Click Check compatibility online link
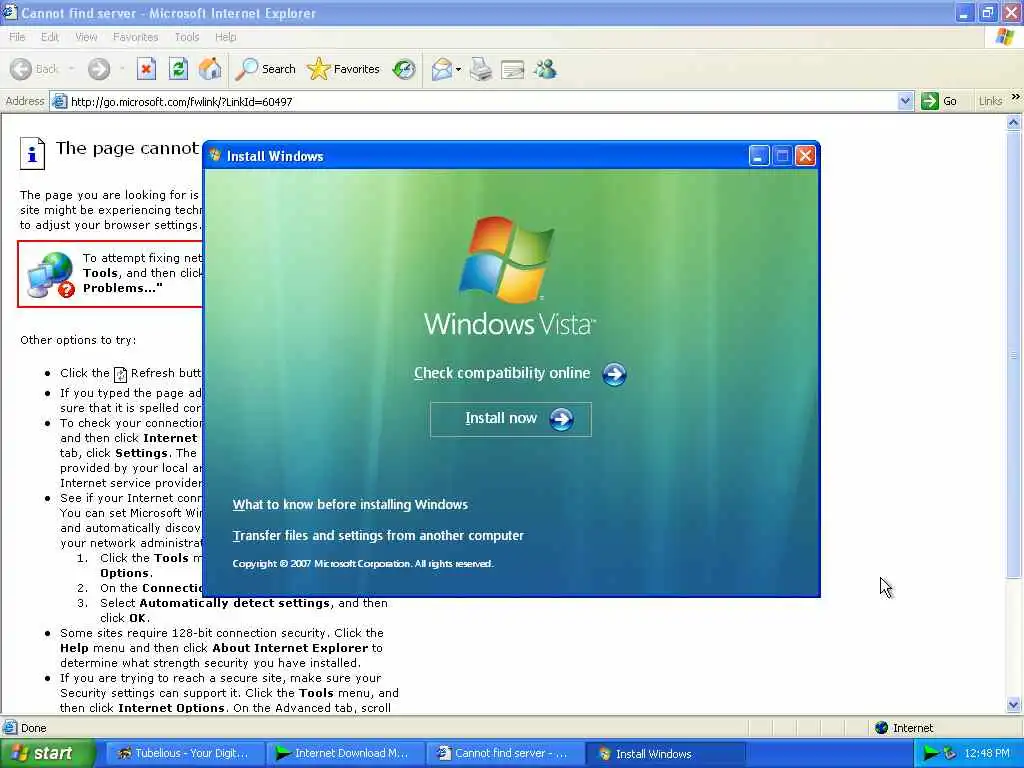This screenshot has height=768, width=1024. click(x=502, y=373)
